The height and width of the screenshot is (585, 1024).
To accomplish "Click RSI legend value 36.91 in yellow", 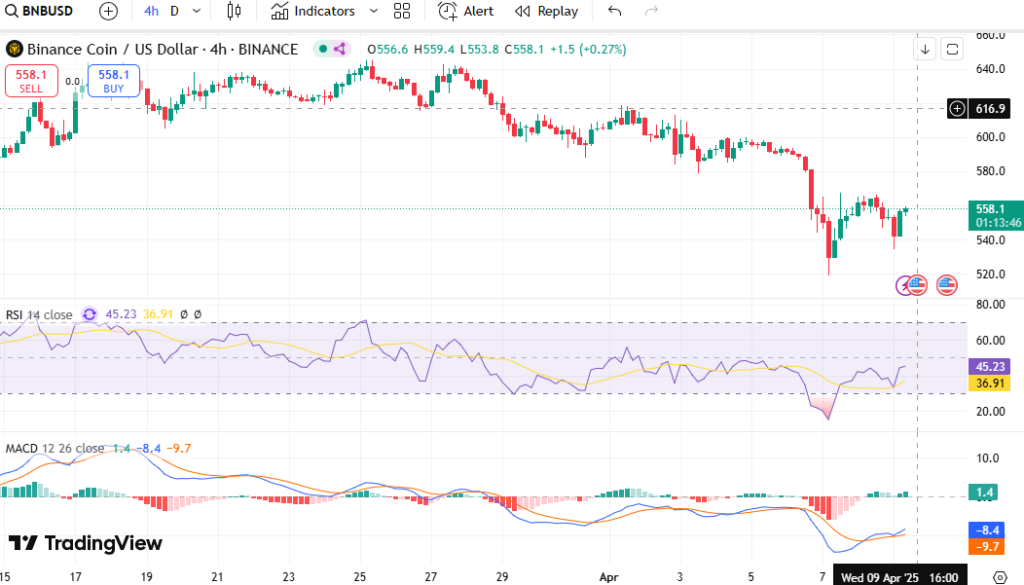I will click(158, 314).
